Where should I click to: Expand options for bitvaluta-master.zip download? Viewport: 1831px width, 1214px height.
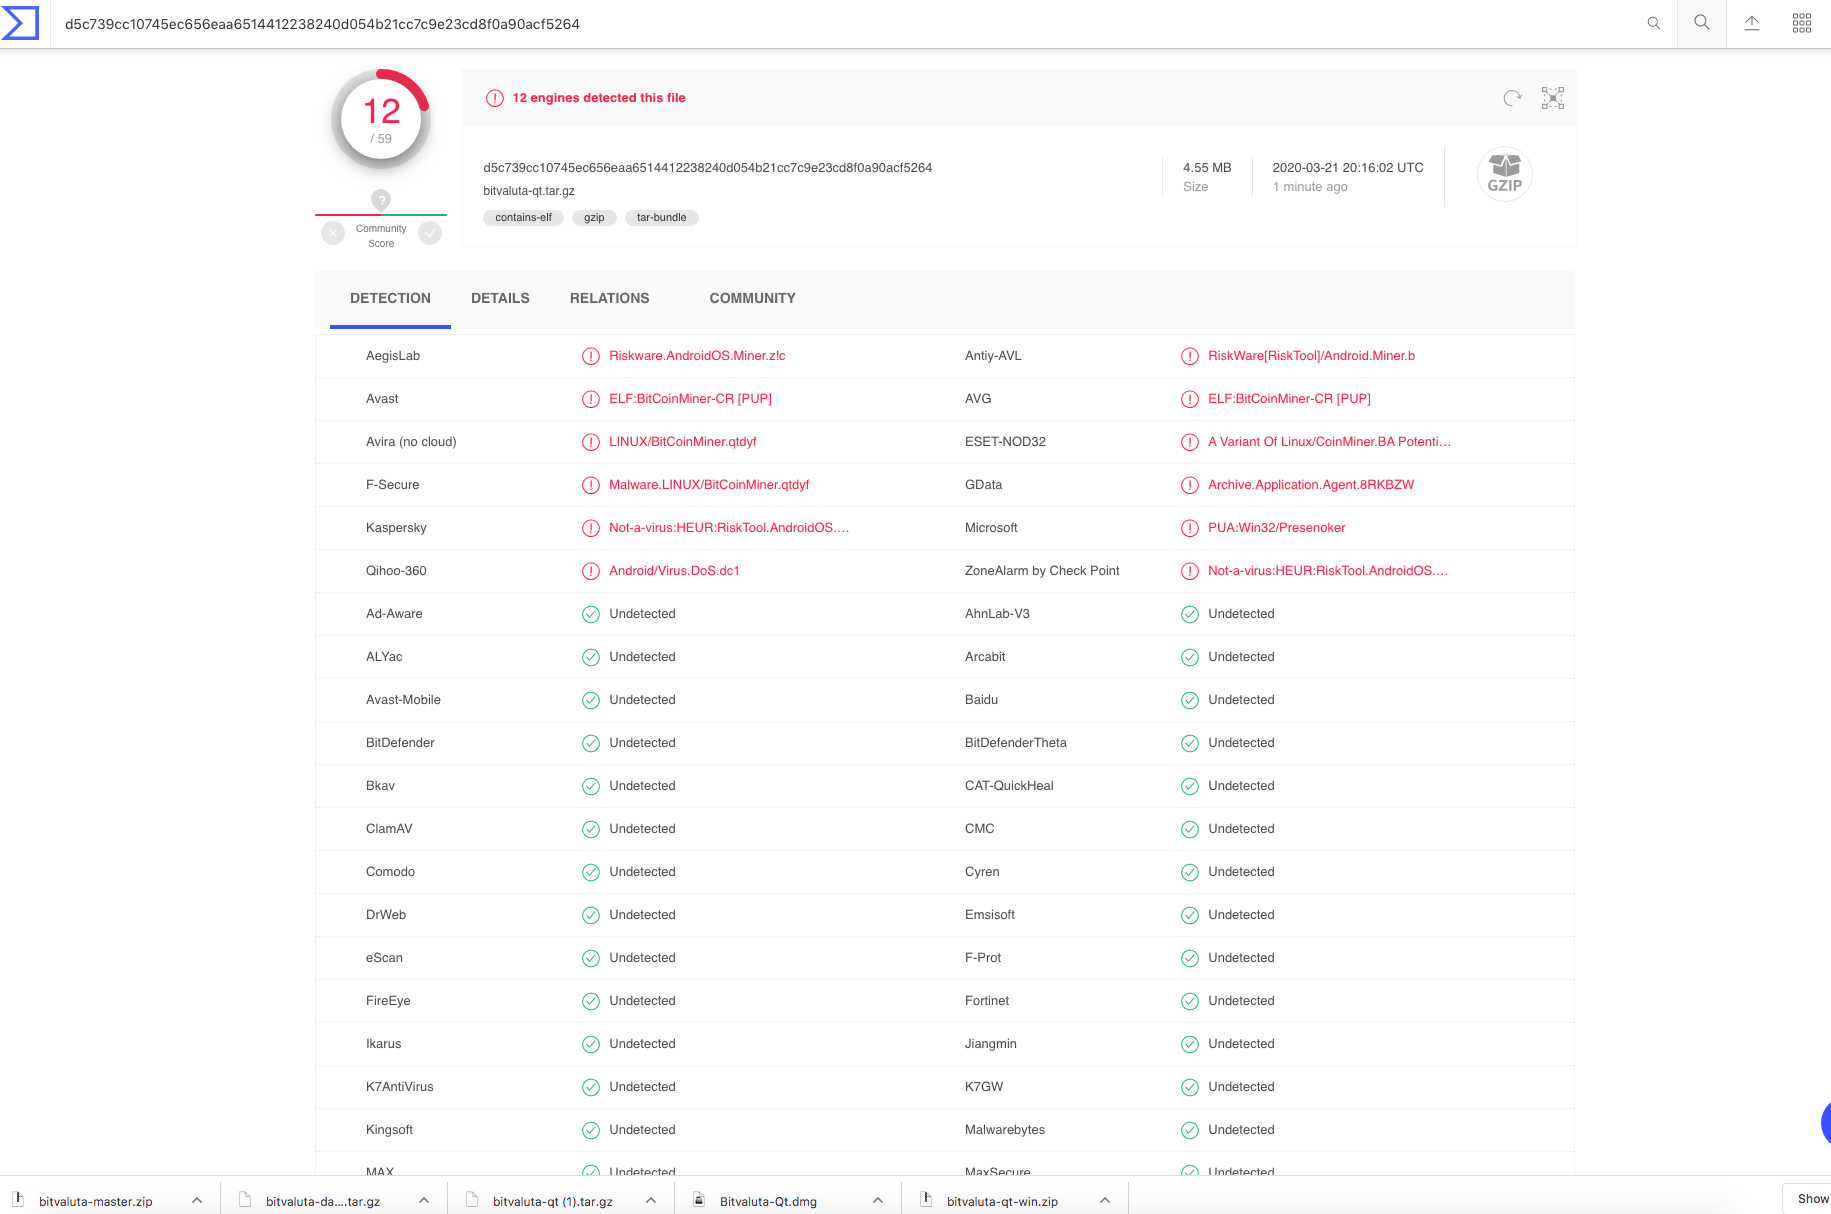click(197, 1200)
